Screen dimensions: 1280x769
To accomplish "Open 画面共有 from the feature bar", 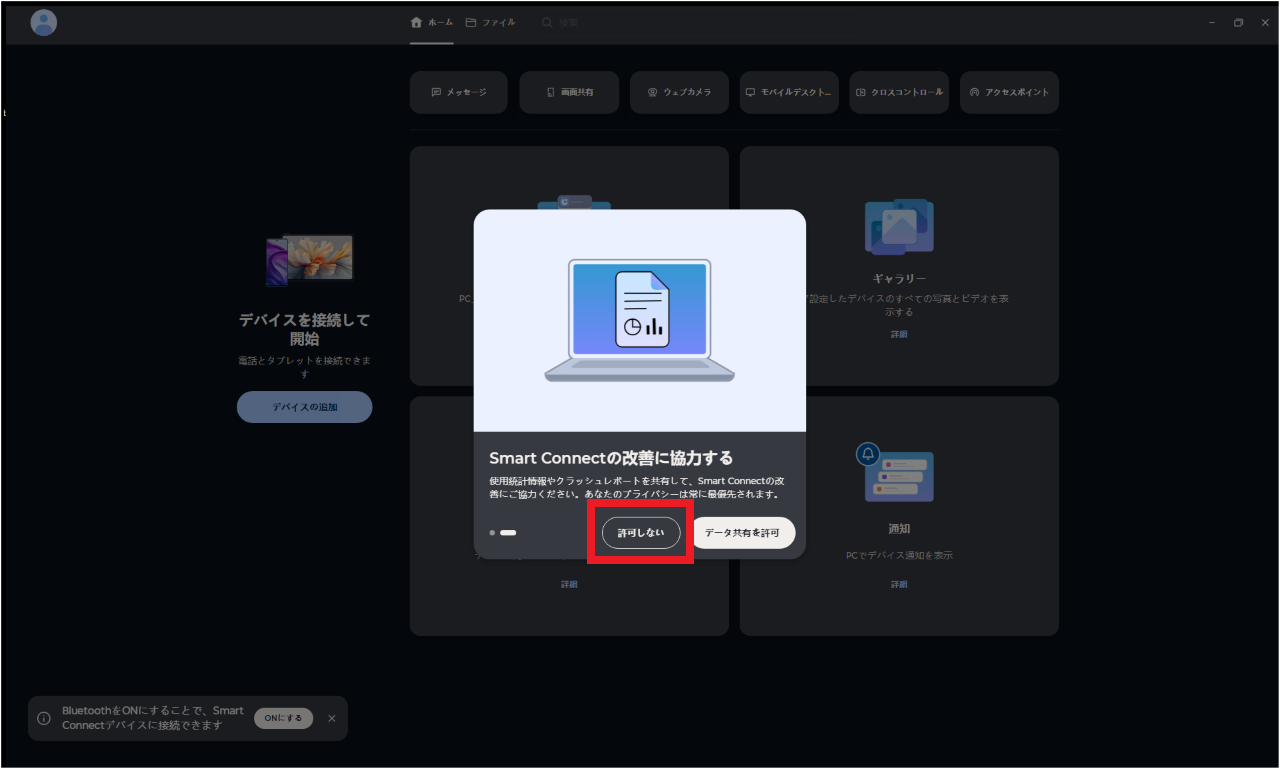I will [x=568, y=91].
